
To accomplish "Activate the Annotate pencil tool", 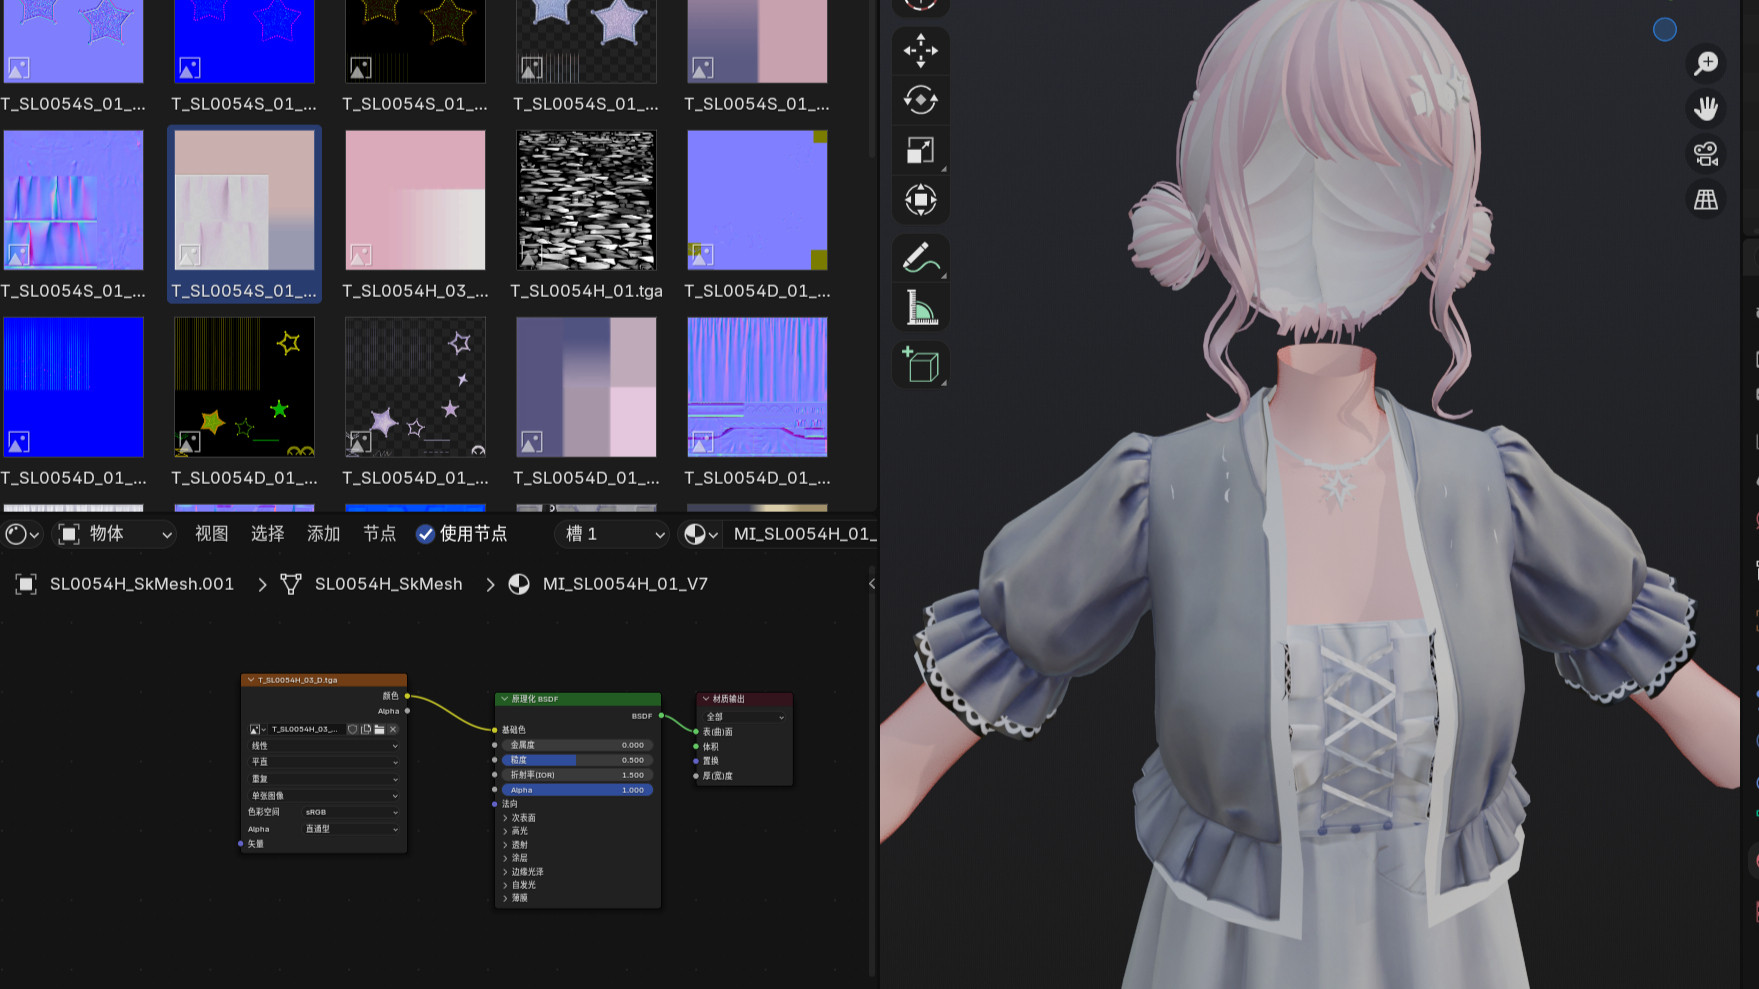I will point(920,258).
